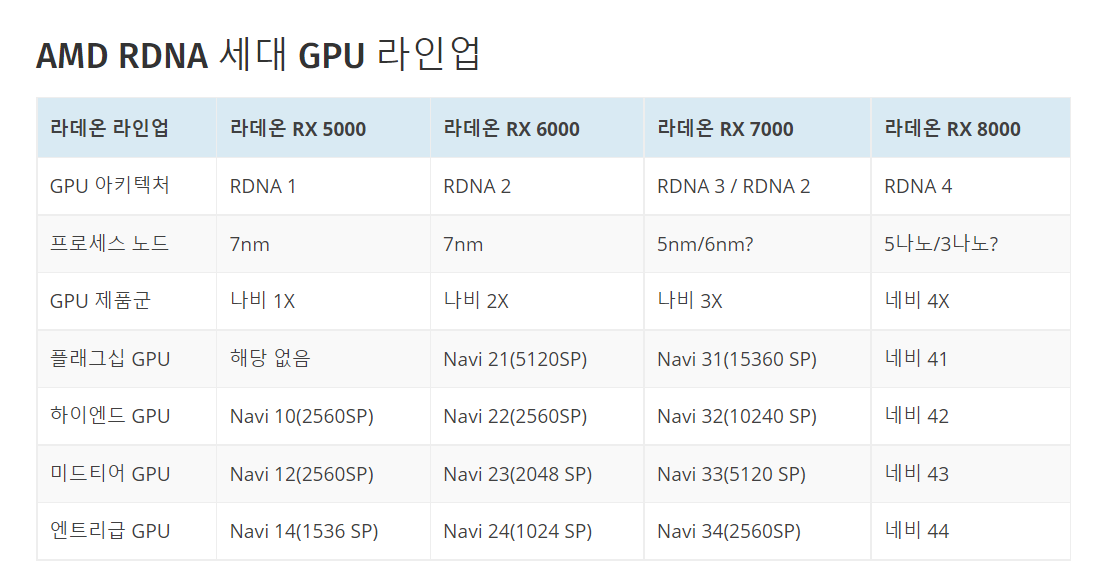Screen dimensions: 1102x568
Task: Click the cell '5나노/3나노?'
Action: pyautogui.click(x=971, y=244)
